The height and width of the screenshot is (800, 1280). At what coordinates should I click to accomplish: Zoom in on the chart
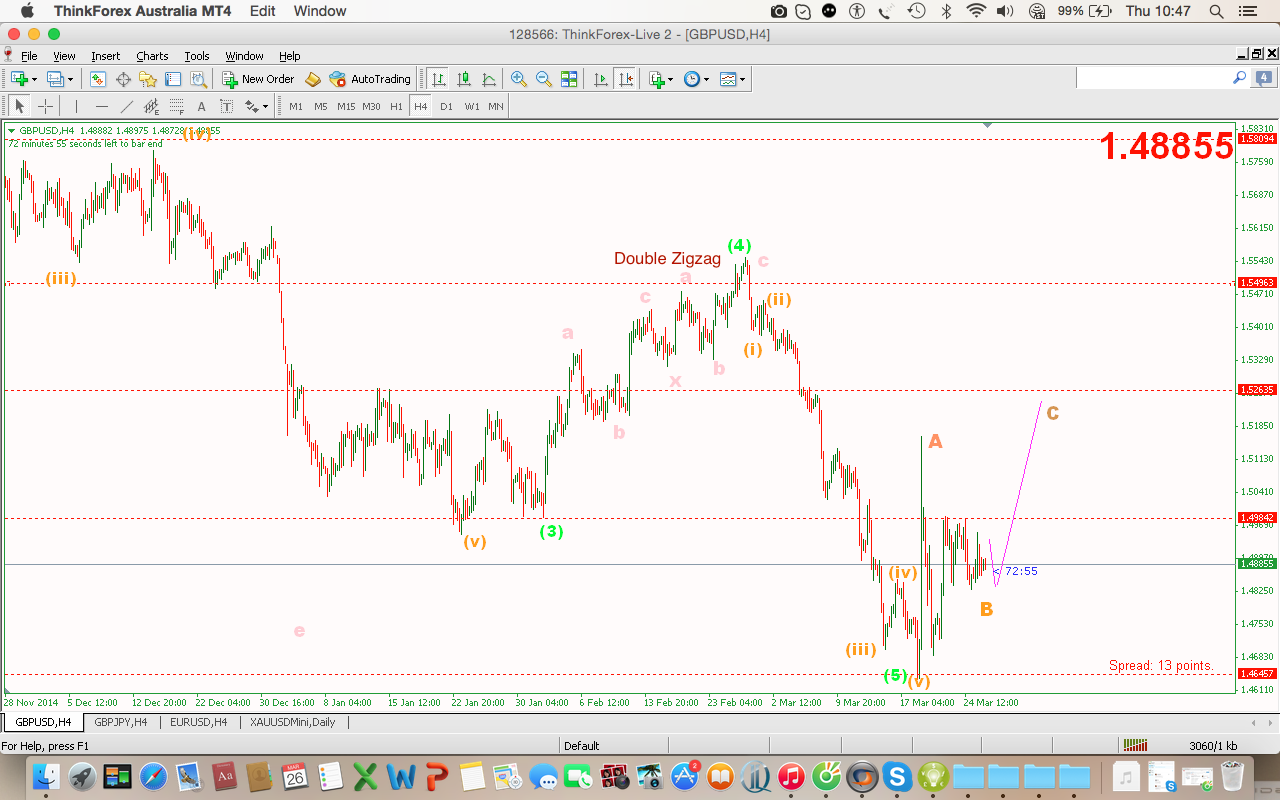click(517, 78)
